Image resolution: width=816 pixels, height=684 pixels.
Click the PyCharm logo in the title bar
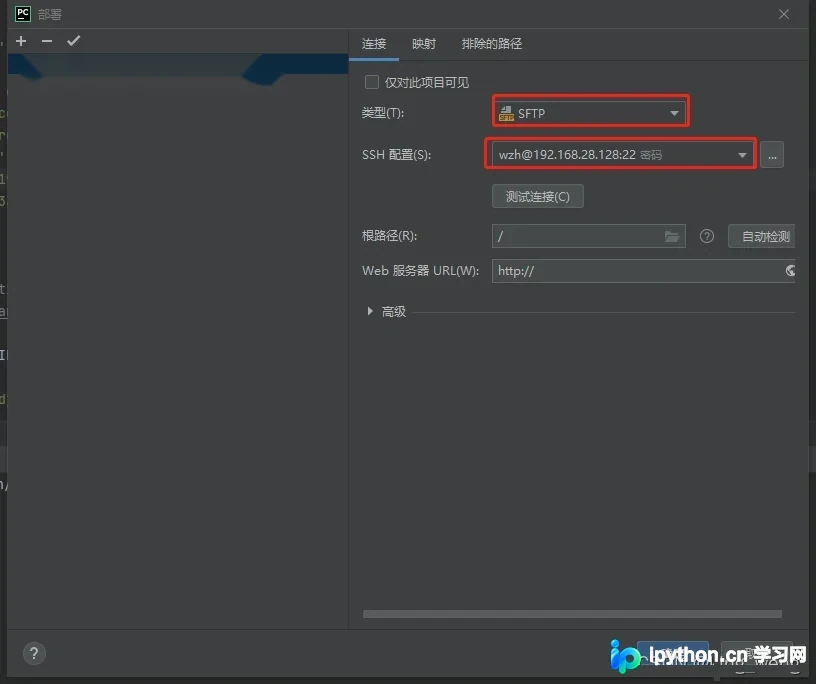coord(23,14)
